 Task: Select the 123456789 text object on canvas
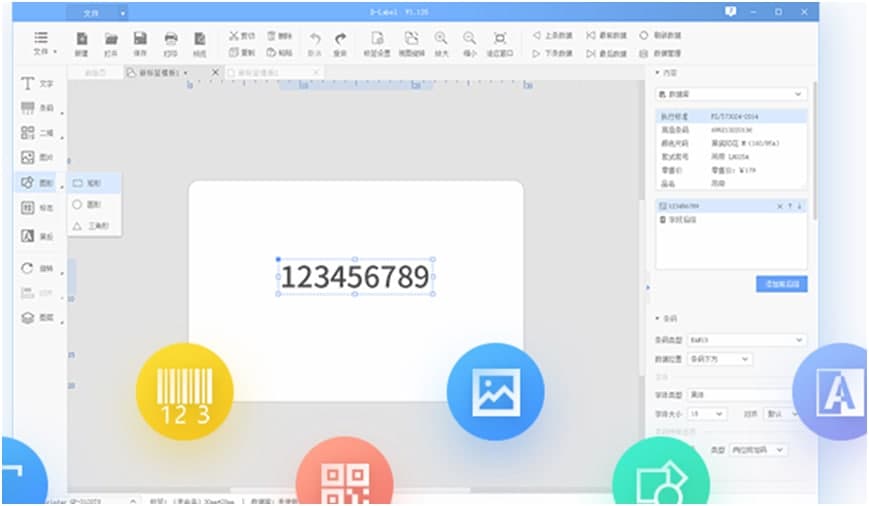355,277
